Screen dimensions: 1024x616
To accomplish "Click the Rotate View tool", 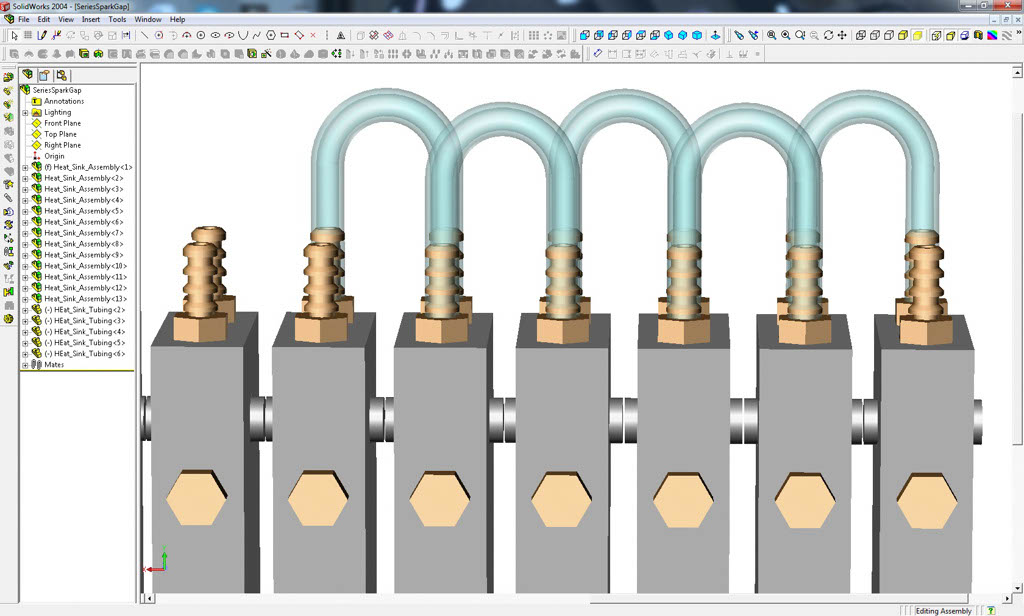I will pos(829,35).
